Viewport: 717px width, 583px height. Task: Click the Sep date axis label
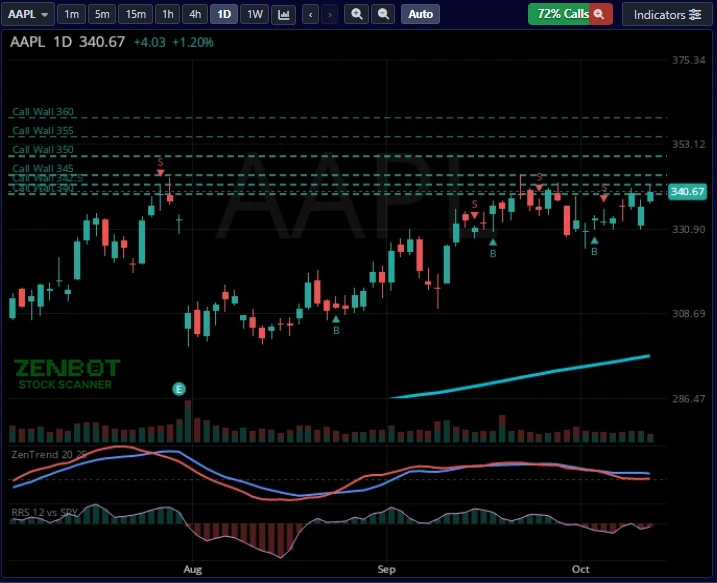tap(386, 569)
